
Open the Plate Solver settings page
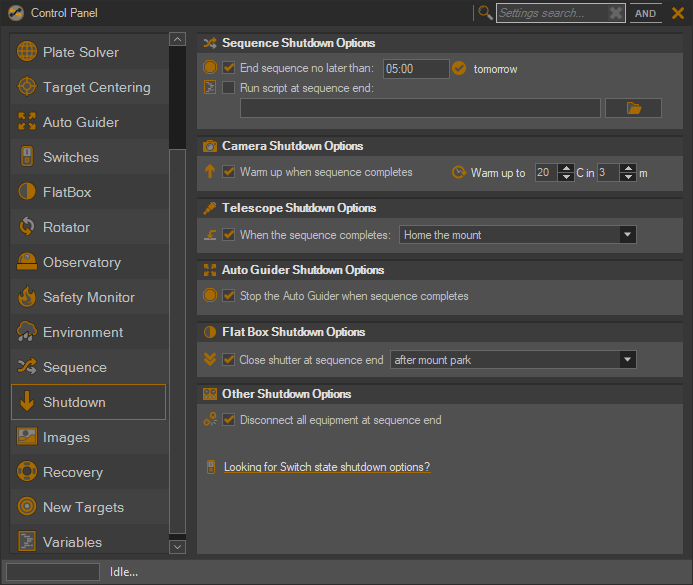click(89, 52)
